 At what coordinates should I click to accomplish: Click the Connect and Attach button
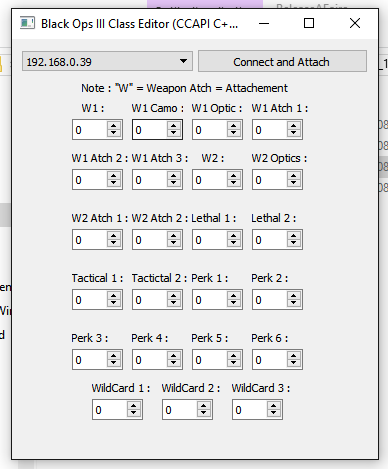(282, 61)
